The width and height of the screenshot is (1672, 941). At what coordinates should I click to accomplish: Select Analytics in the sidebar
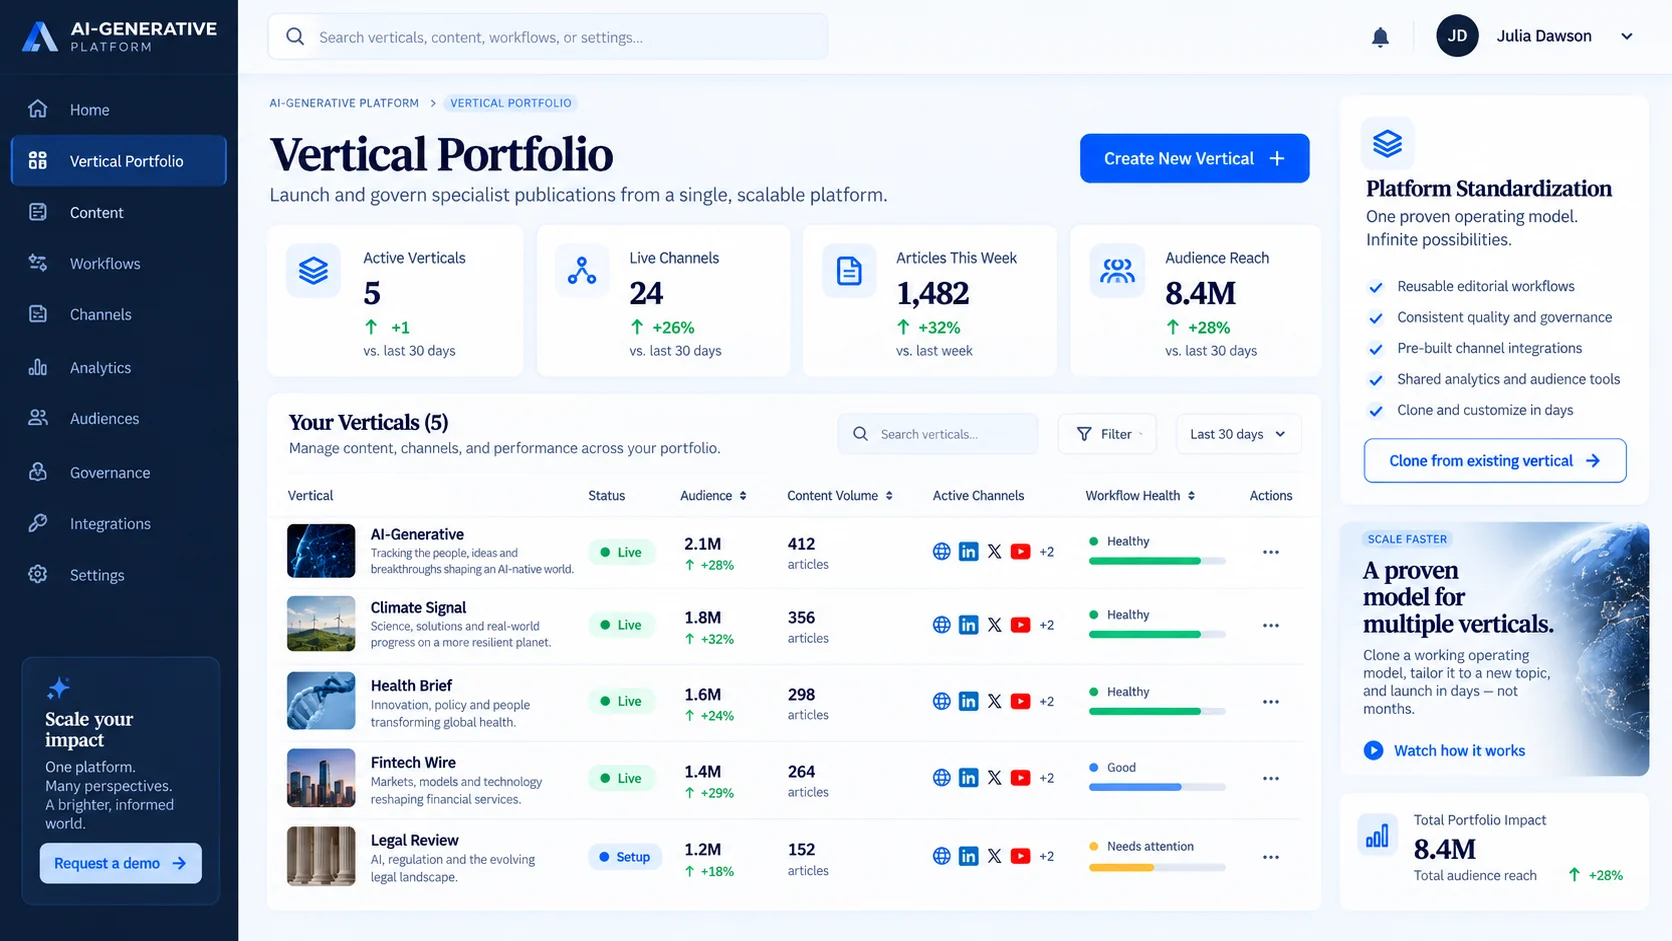[119, 368]
